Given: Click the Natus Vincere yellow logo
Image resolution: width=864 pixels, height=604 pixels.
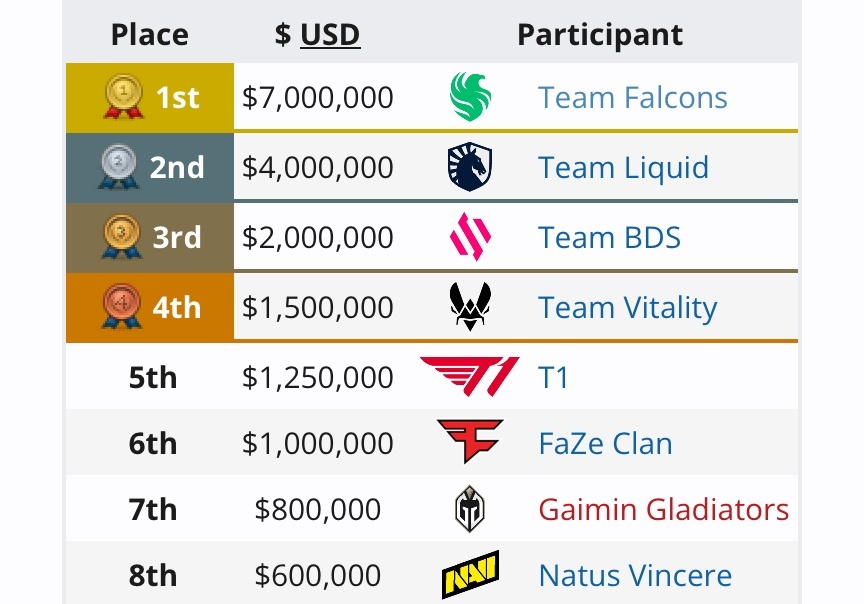Looking at the screenshot, I should tap(470, 575).
